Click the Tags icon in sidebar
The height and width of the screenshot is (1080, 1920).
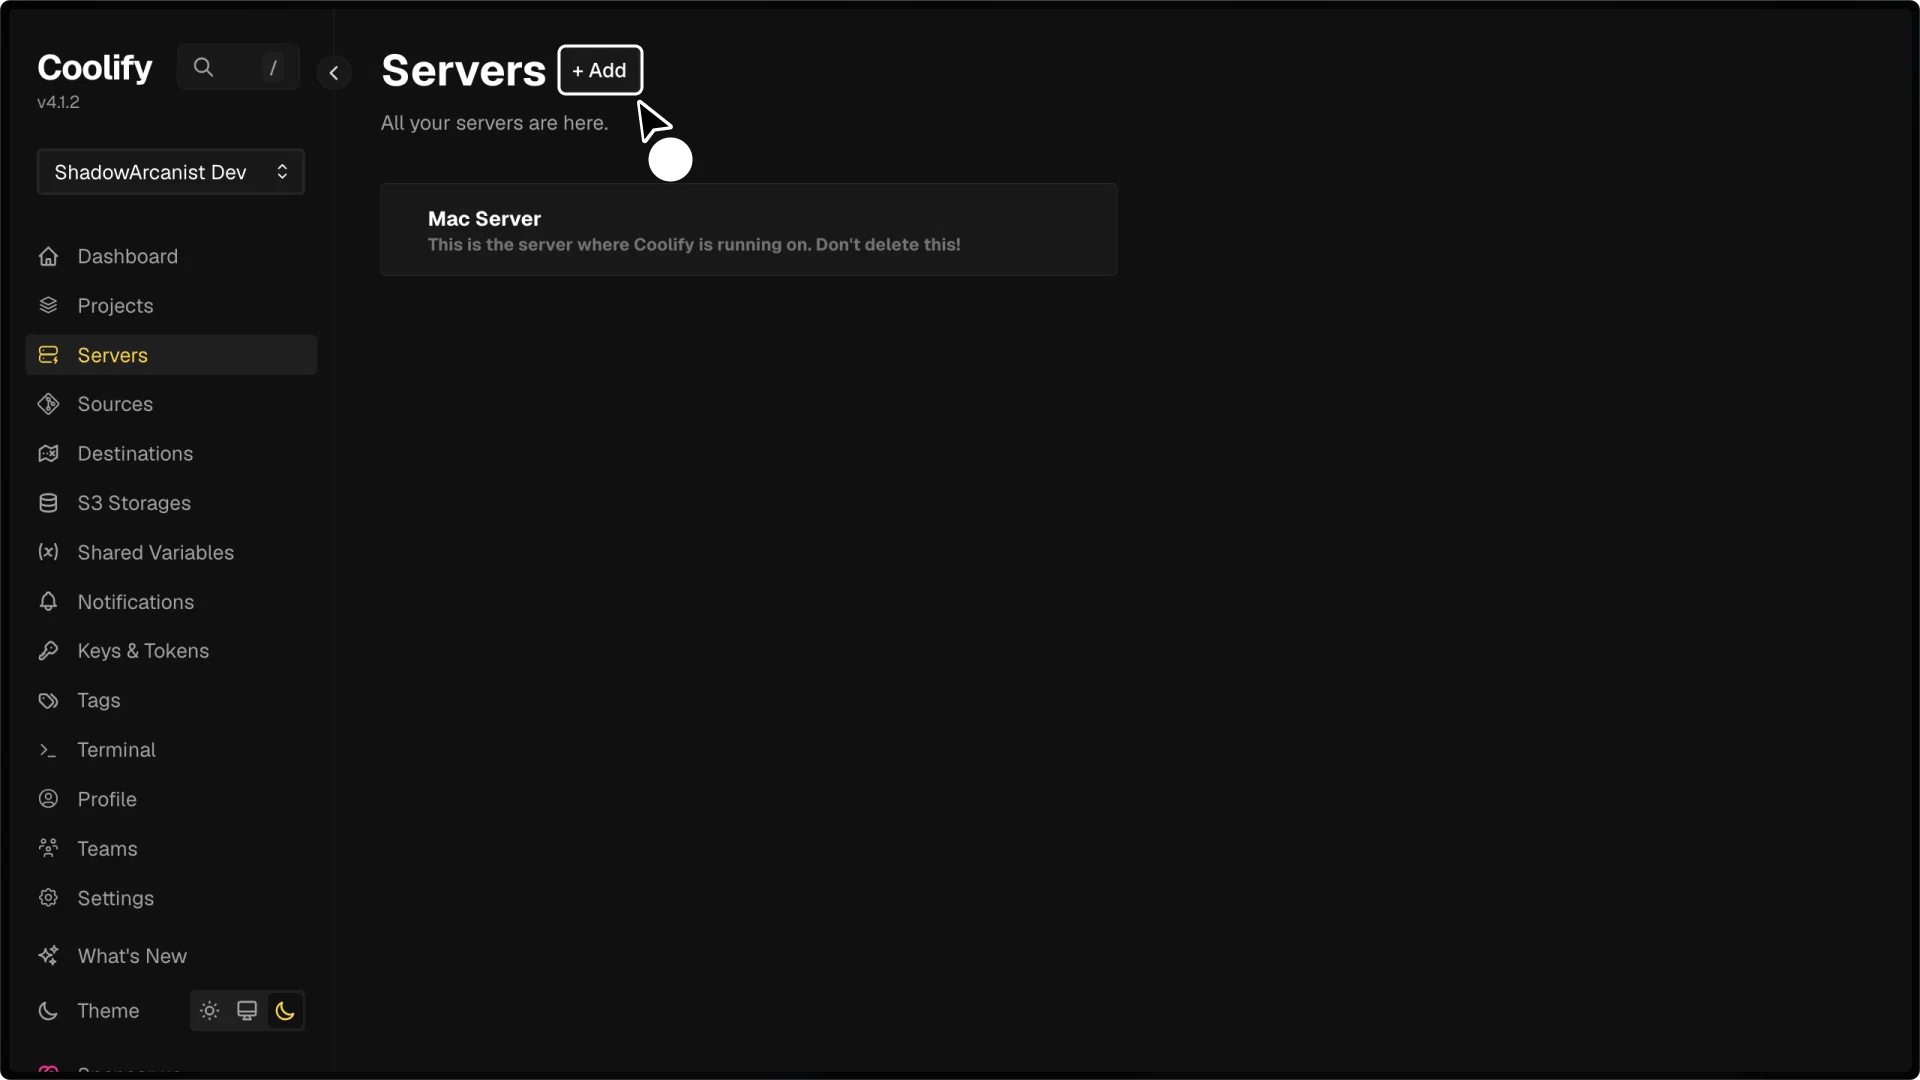pos(48,701)
